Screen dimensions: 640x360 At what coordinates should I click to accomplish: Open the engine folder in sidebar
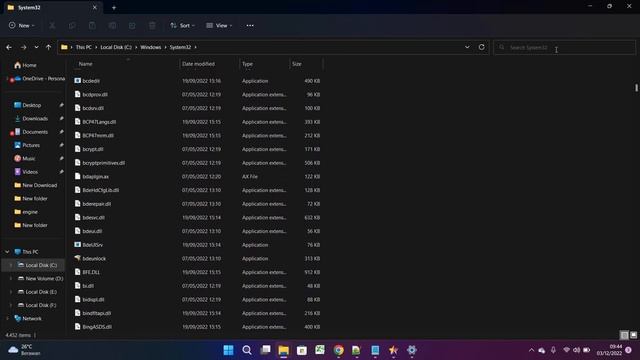tap(26, 212)
